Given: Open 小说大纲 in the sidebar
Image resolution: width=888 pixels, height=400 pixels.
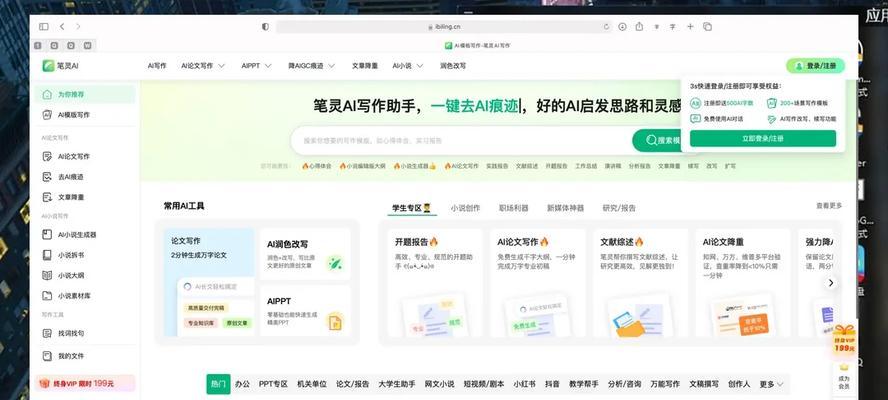Looking at the screenshot, I should tap(85, 275).
